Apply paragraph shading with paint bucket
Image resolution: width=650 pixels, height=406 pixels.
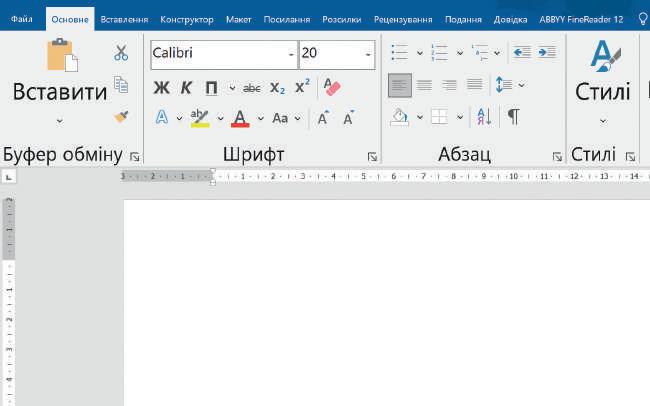pyautogui.click(x=400, y=117)
